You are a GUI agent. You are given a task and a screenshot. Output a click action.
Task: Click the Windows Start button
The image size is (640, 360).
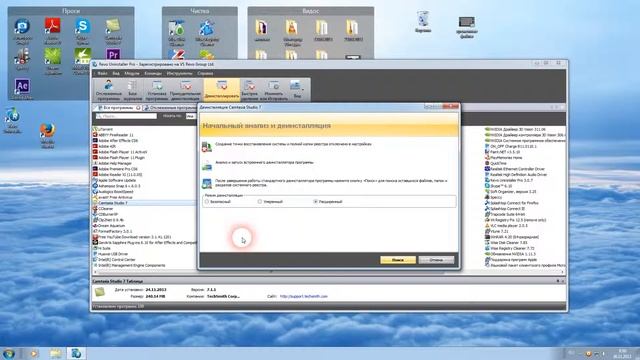point(9,353)
